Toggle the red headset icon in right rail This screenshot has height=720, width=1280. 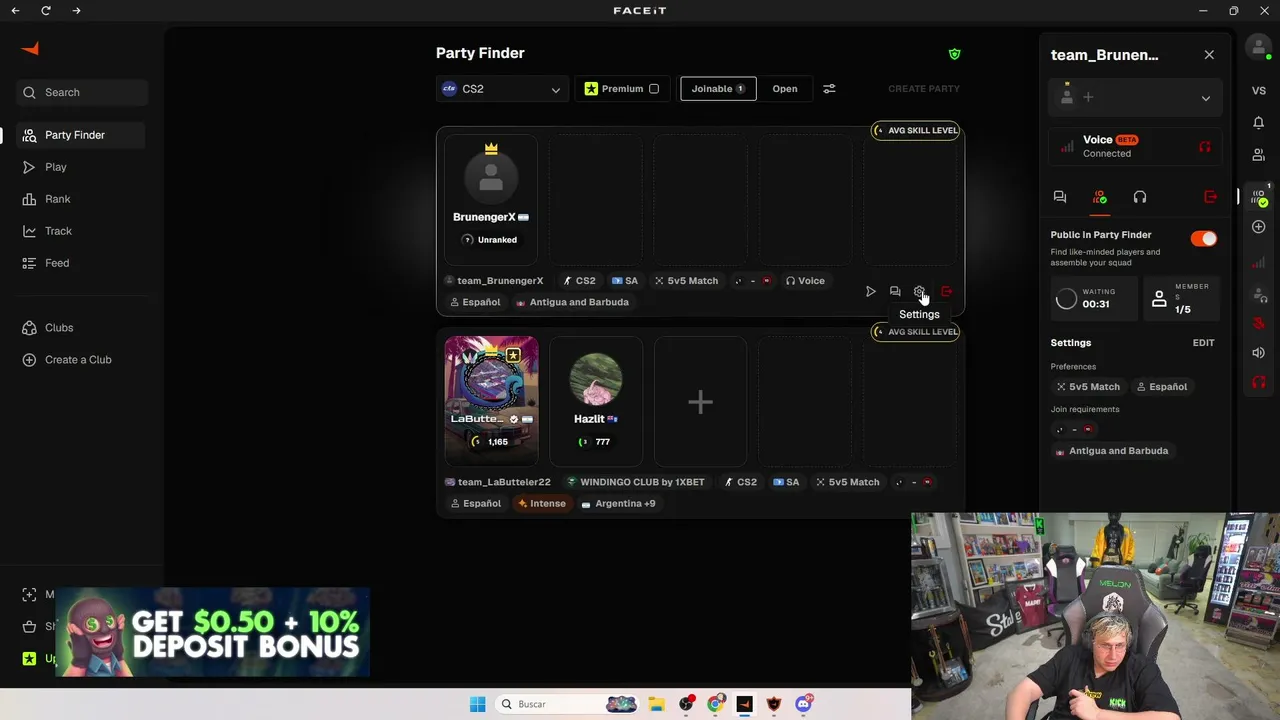click(x=1259, y=383)
